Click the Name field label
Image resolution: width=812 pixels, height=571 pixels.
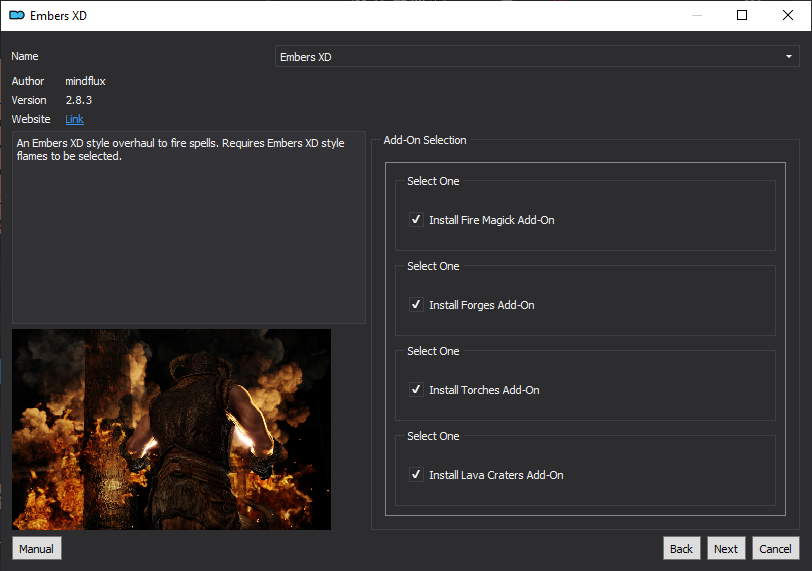point(25,56)
